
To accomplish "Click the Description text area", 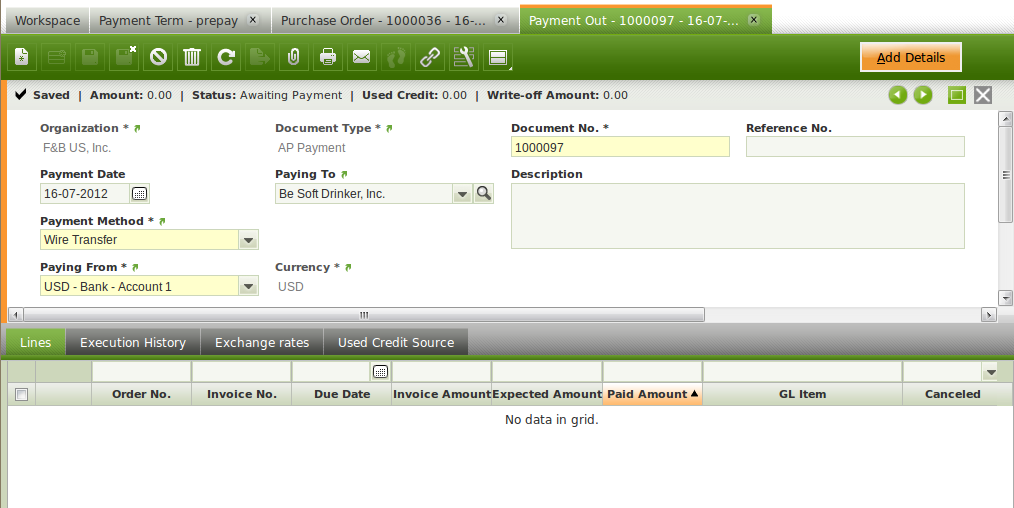I will tap(737, 215).
